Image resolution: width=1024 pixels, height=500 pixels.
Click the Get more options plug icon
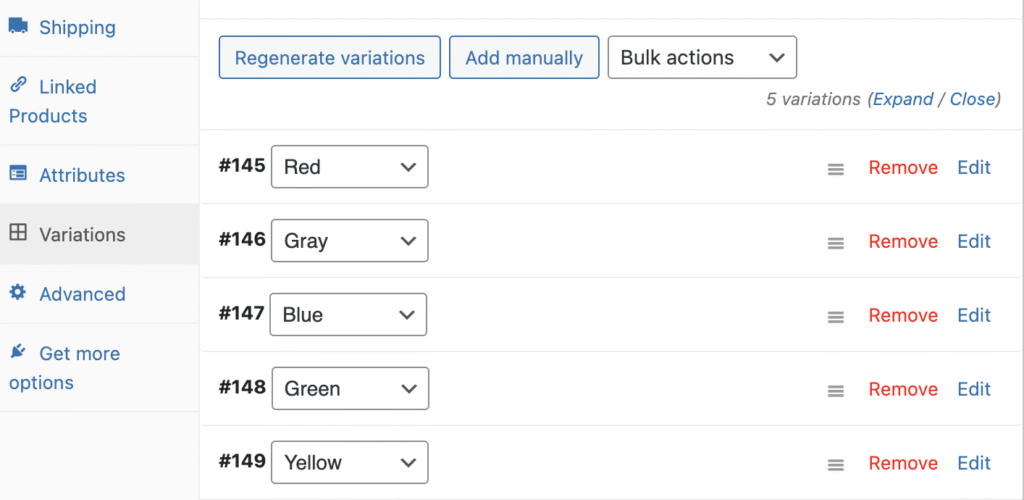click(x=18, y=352)
